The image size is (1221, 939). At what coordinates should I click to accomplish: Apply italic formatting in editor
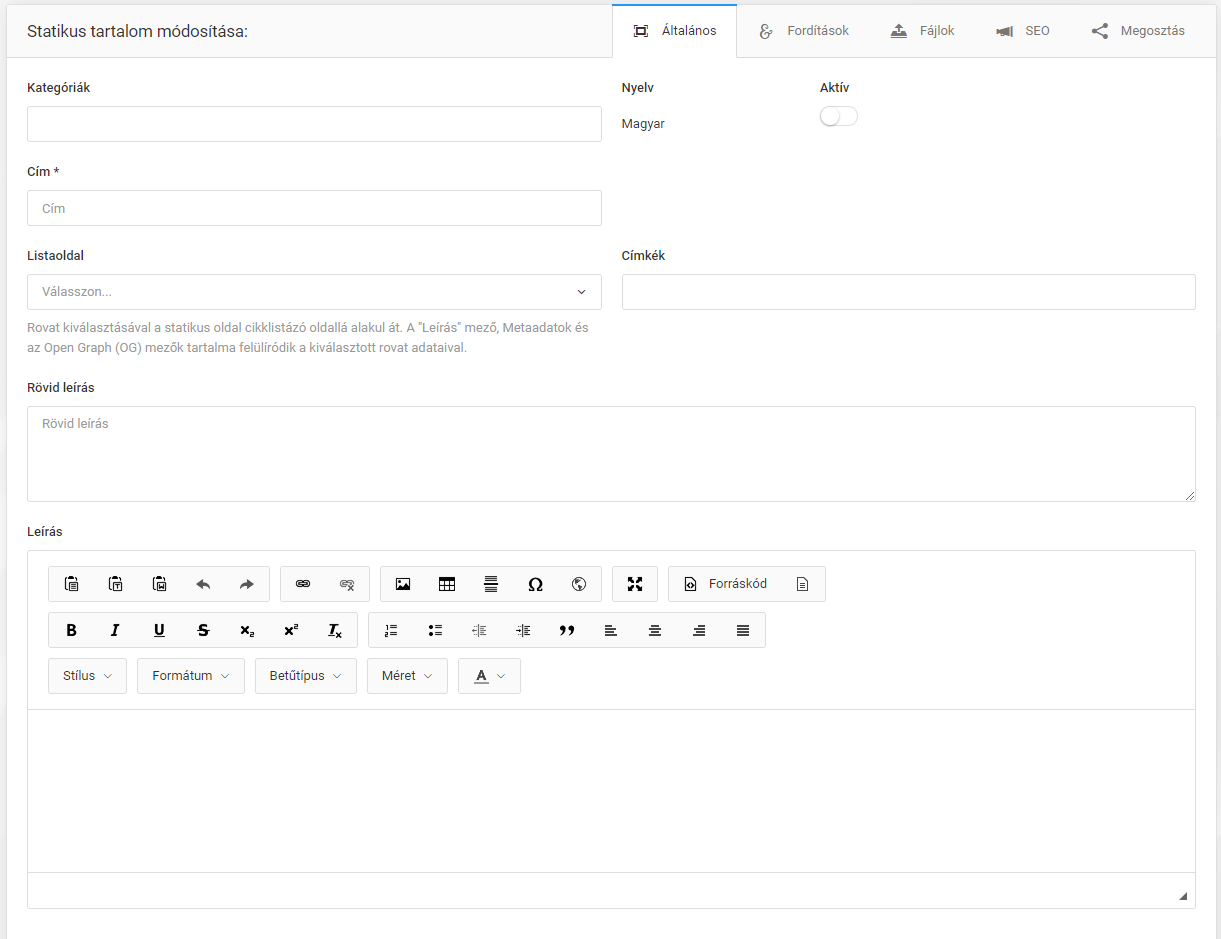[x=115, y=630]
